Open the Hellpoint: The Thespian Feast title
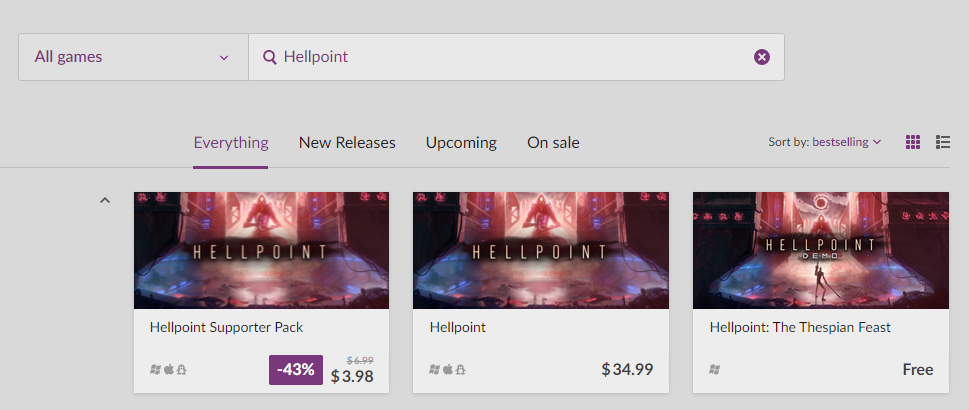This screenshot has width=969, height=410. (800, 327)
